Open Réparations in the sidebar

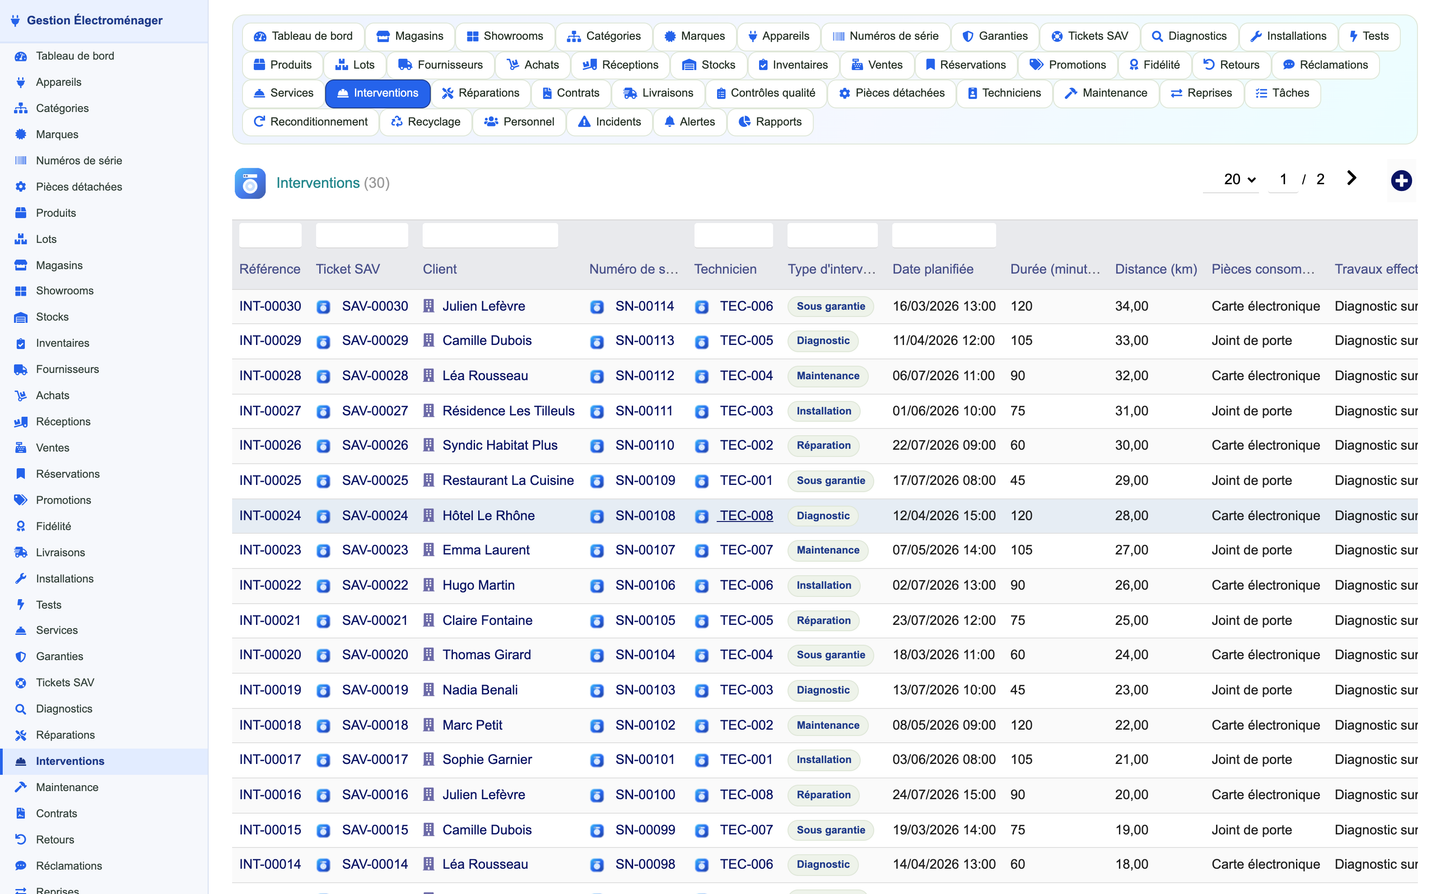tap(65, 735)
